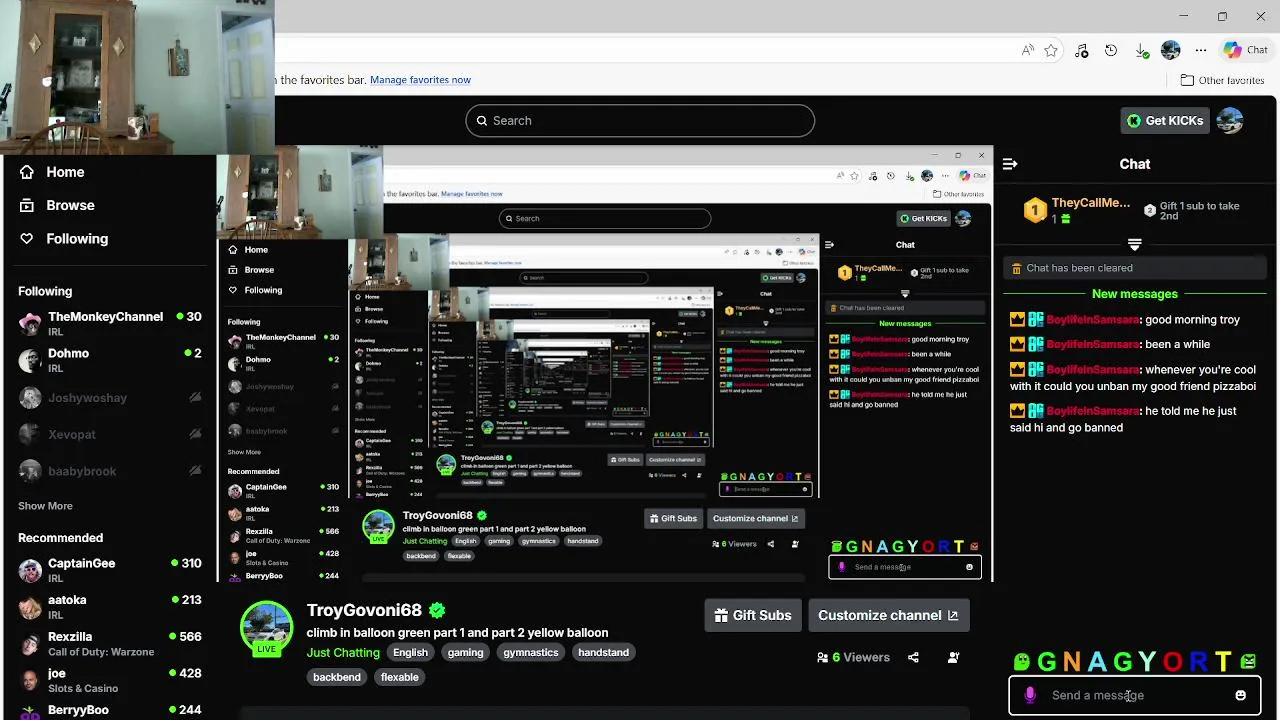Screen dimensions: 1280x720
Task: Click Gift 1 sub to take 2nd
Action: [1192, 211]
